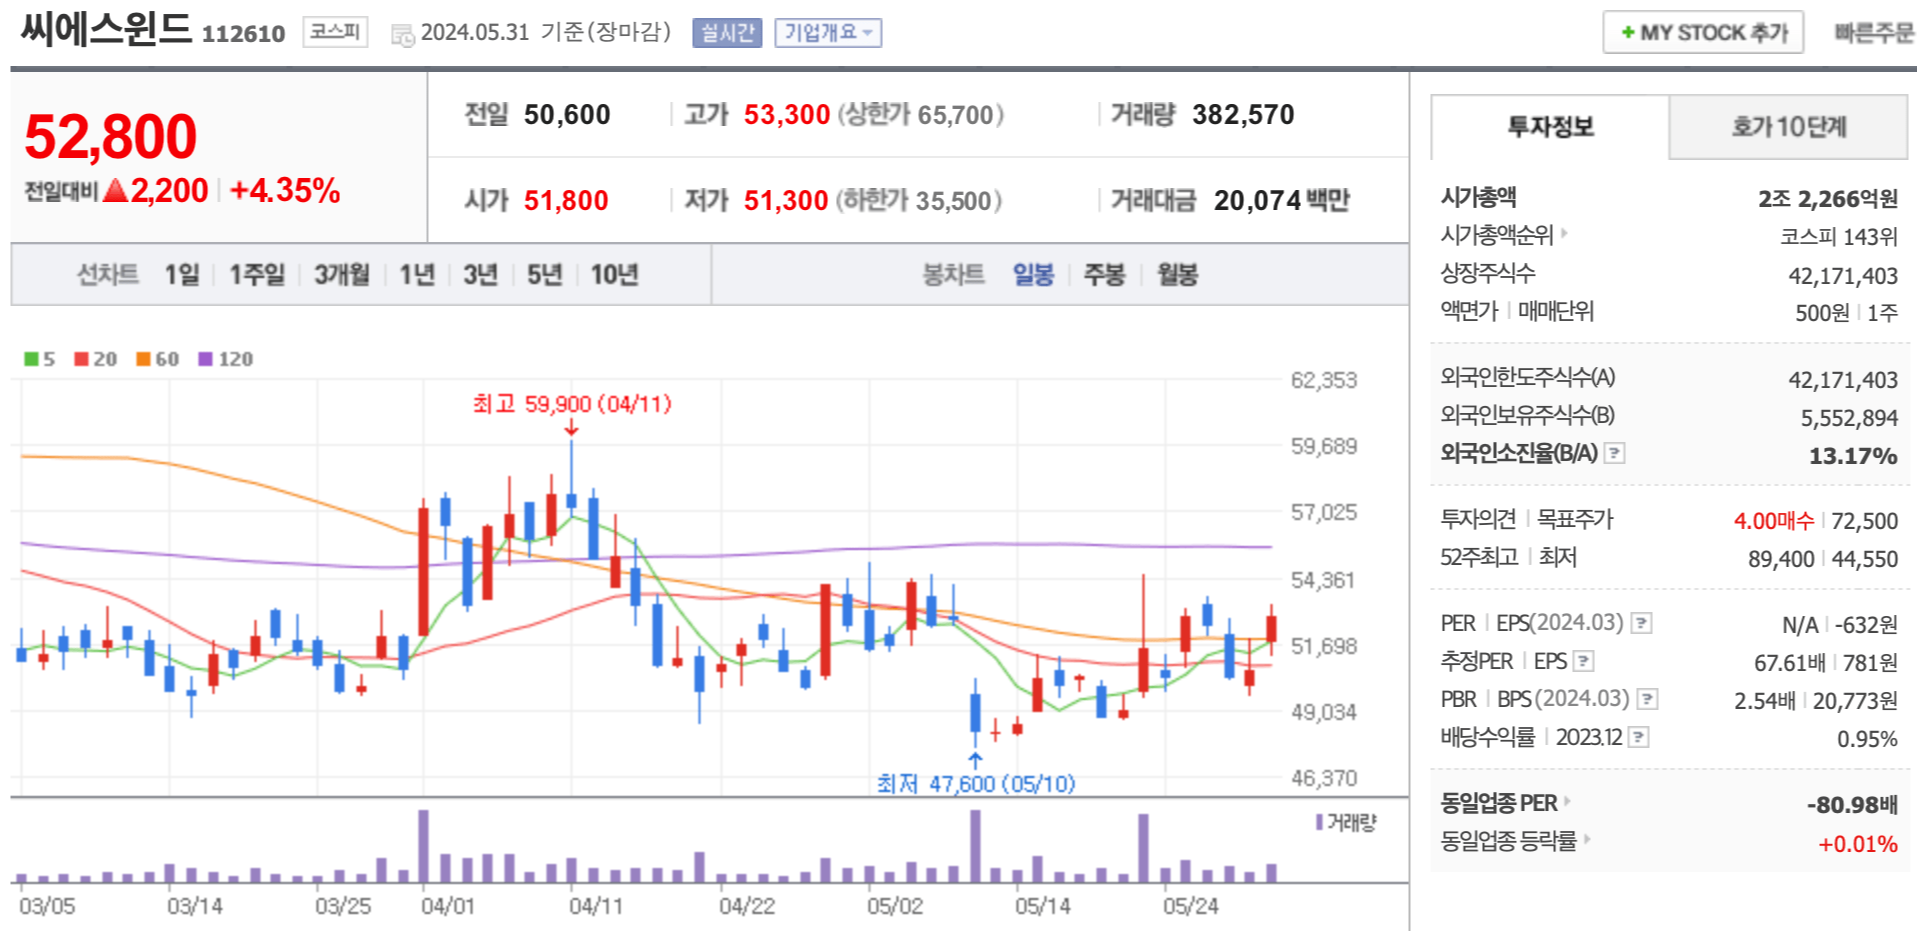Click the 코스피 market badge

click(x=335, y=32)
